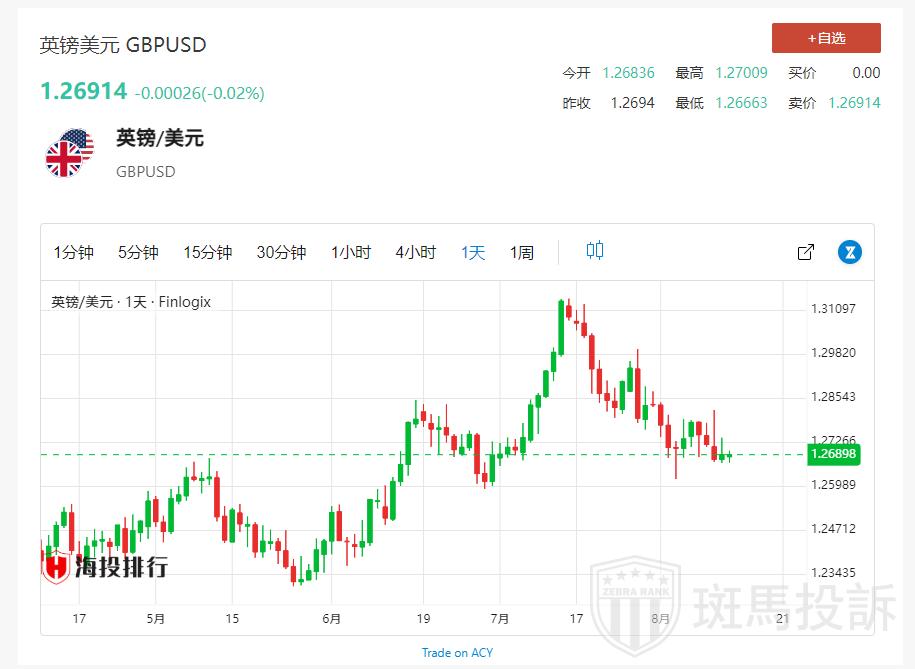Click the 1.31097 level on price axis
The width and height of the screenshot is (915, 669).
[832, 309]
